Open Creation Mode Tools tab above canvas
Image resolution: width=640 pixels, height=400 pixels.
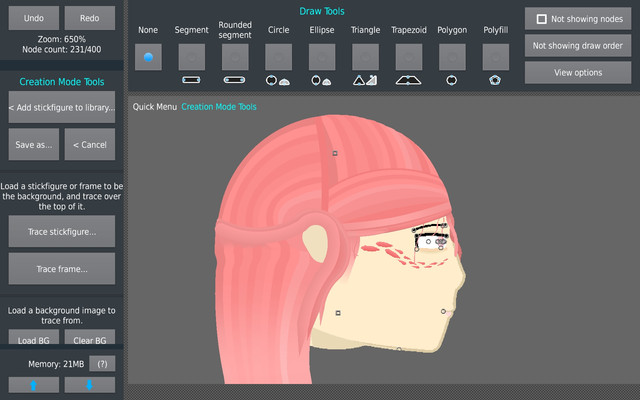pos(219,107)
